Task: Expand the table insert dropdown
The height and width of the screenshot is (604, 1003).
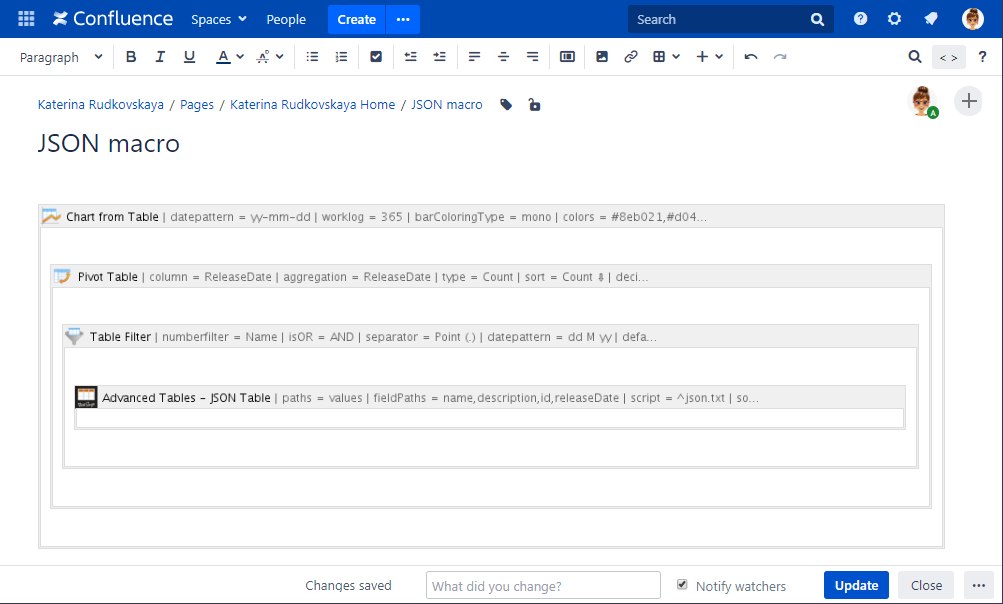Action: [677, 57]
